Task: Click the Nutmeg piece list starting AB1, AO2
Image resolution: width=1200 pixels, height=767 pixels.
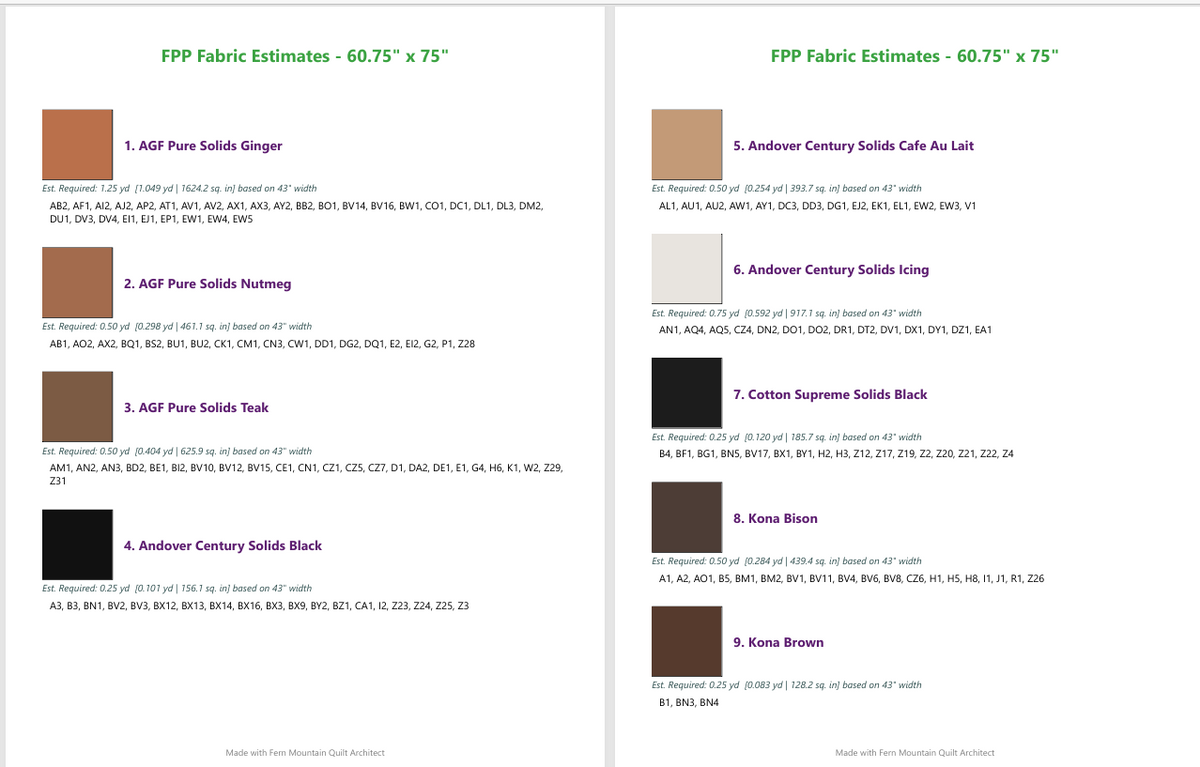Action: 262,344
